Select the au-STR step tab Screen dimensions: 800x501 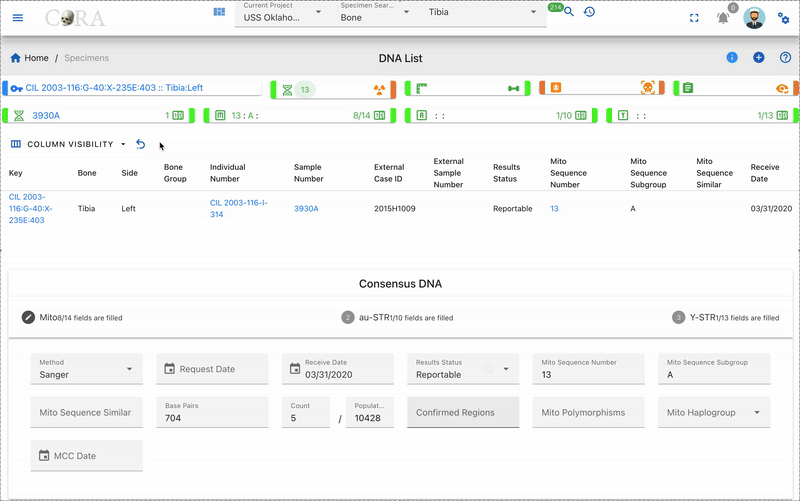click(397, 317)
